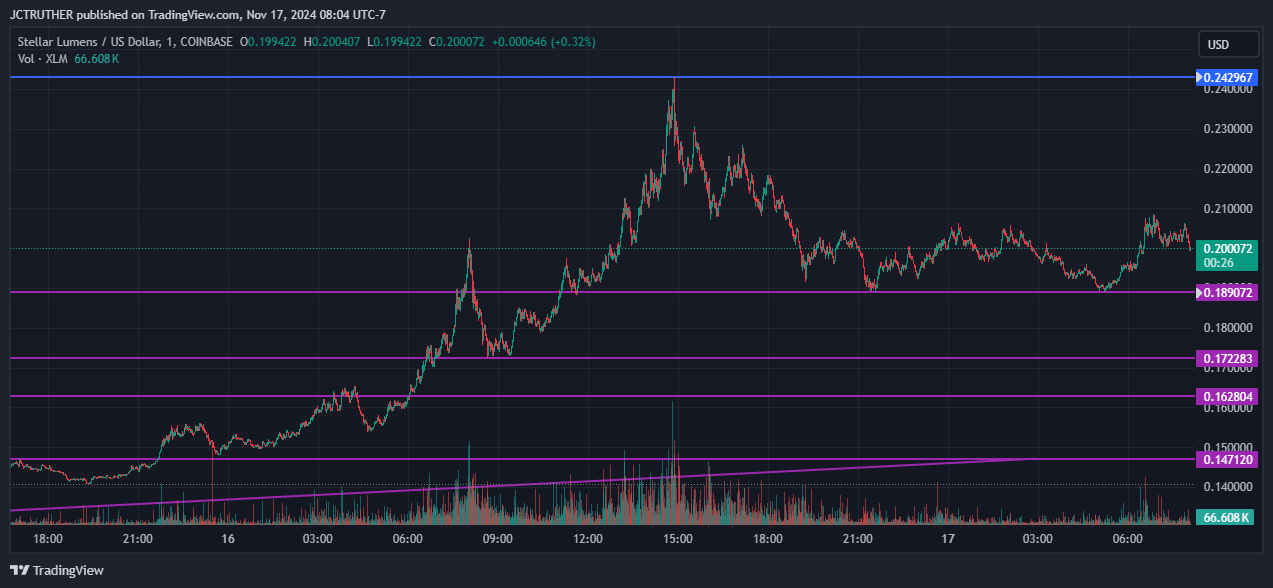Click the 18:00 time axis label at left
1273x588 pixels.
pyautogui.click(x=47, y=539)
